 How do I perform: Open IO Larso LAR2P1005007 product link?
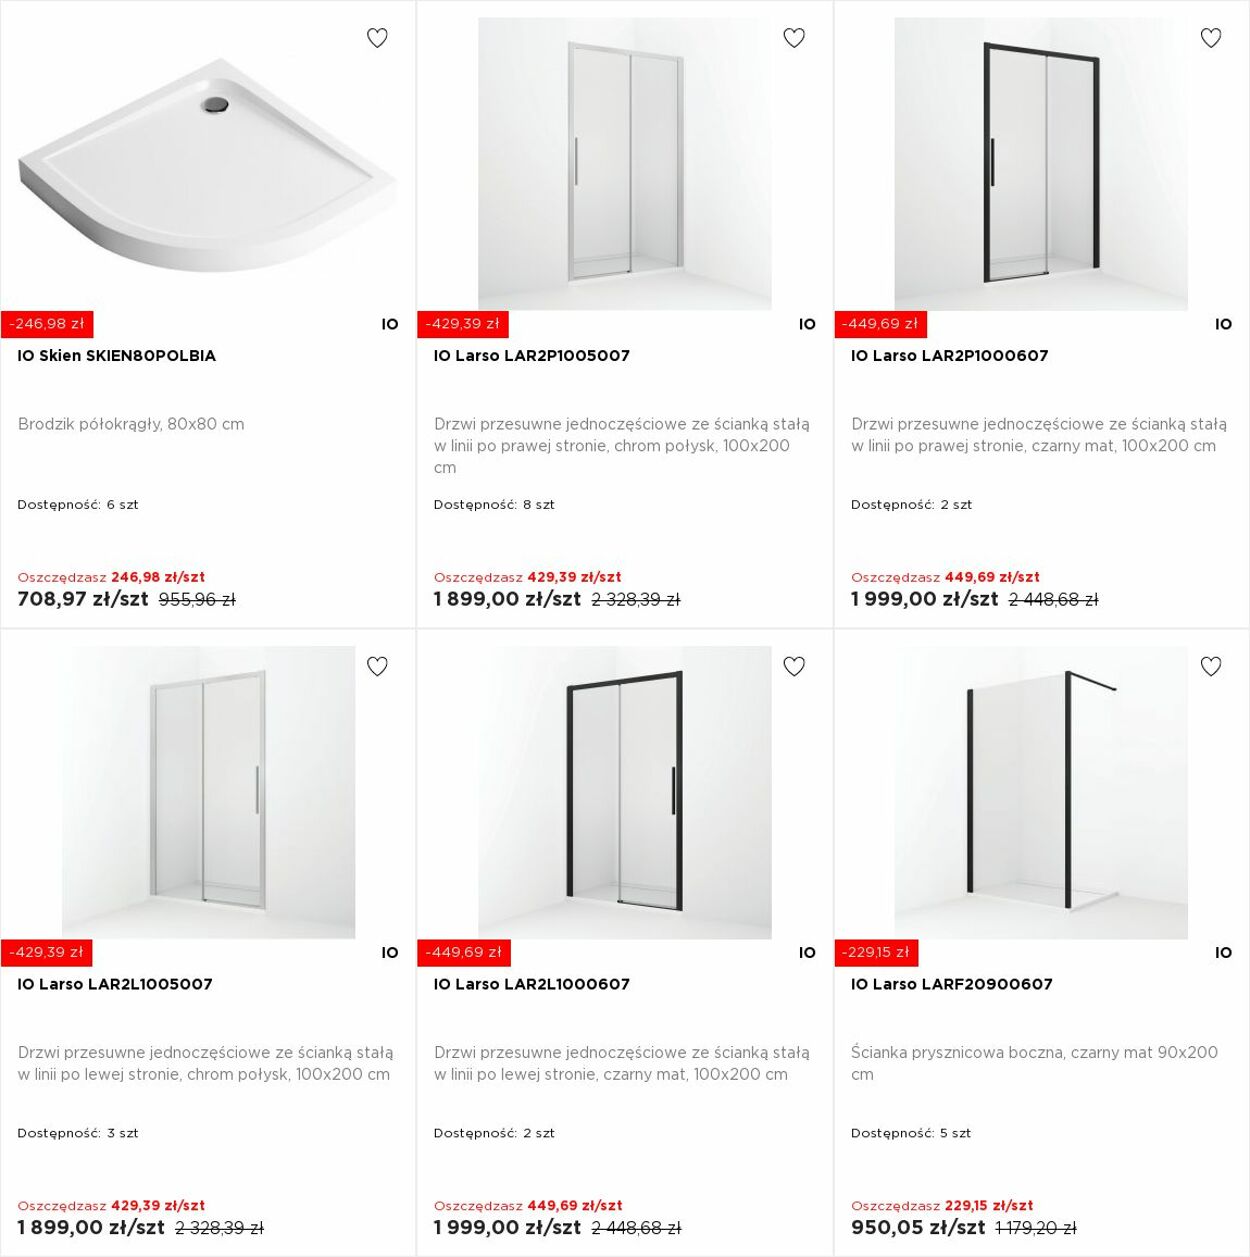click(x=532, y=356)
